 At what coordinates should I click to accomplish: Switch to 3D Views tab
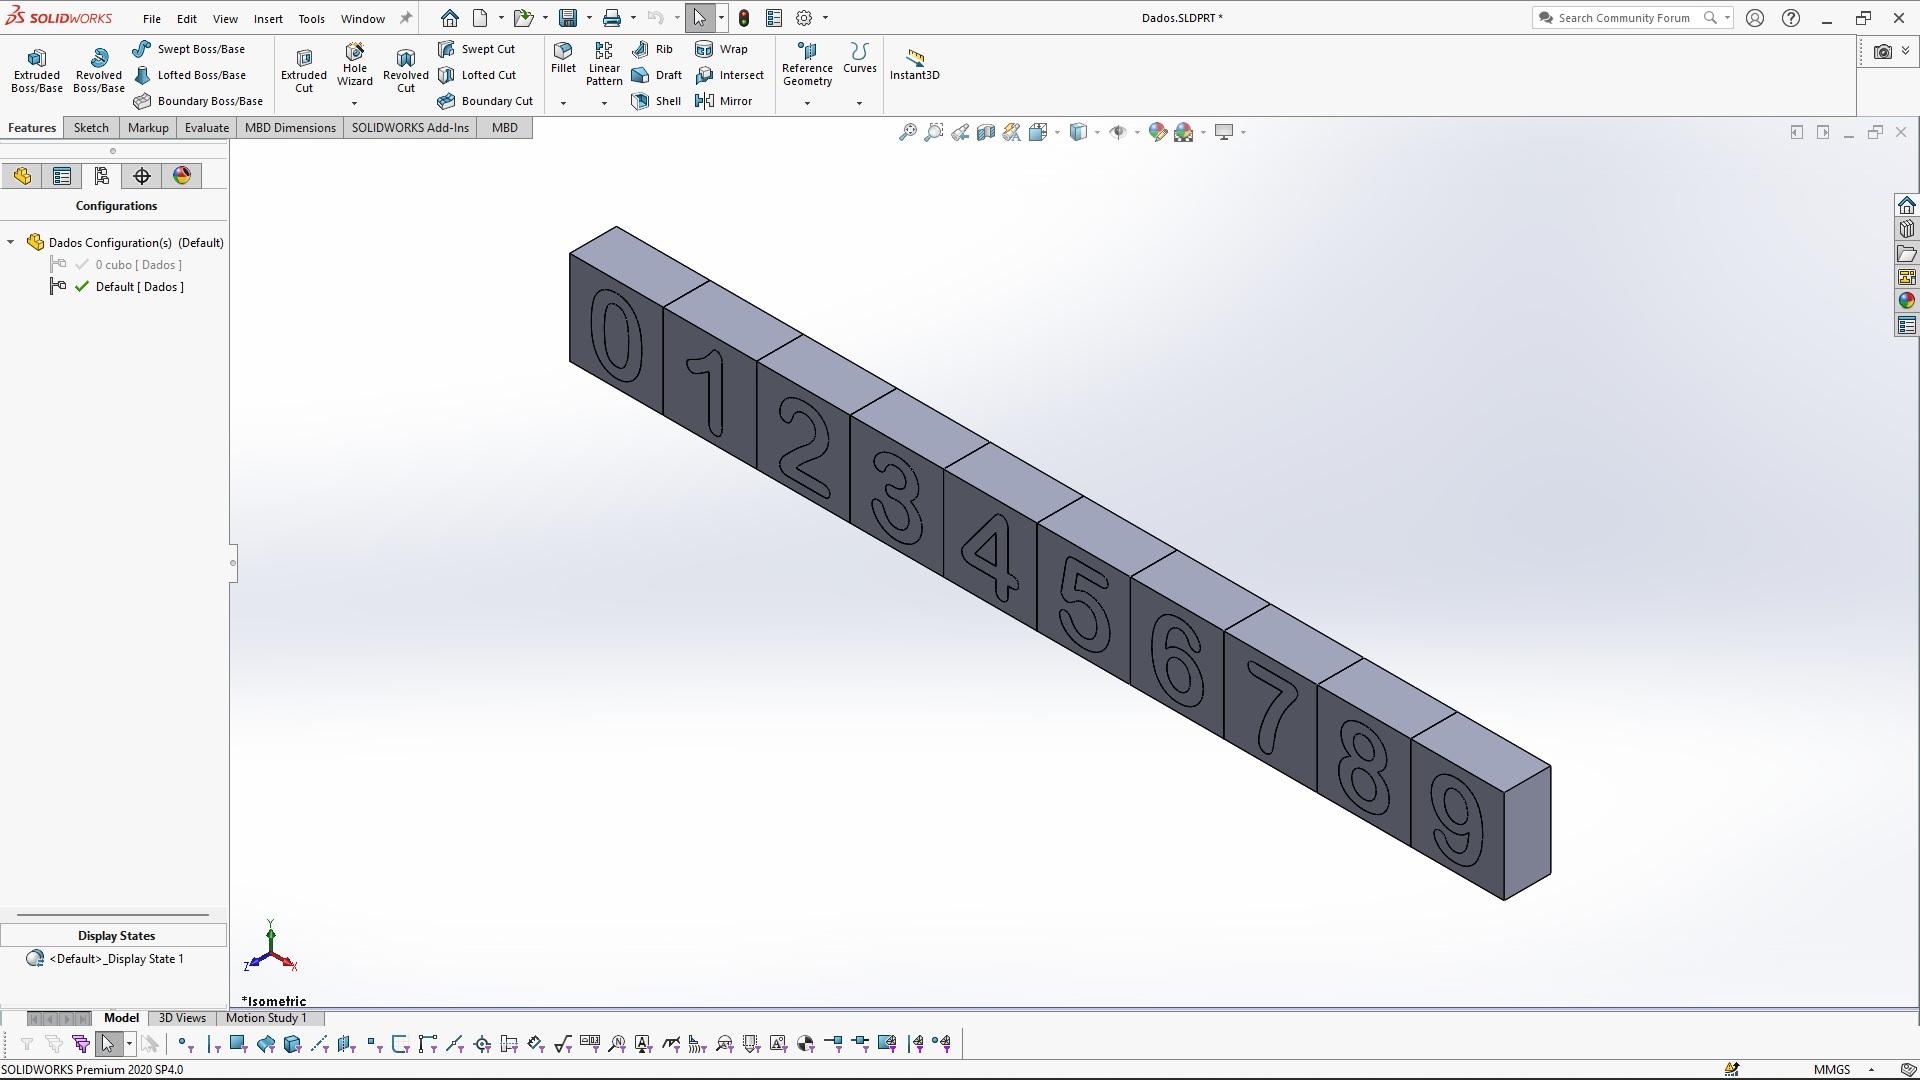click(182, 1018)
